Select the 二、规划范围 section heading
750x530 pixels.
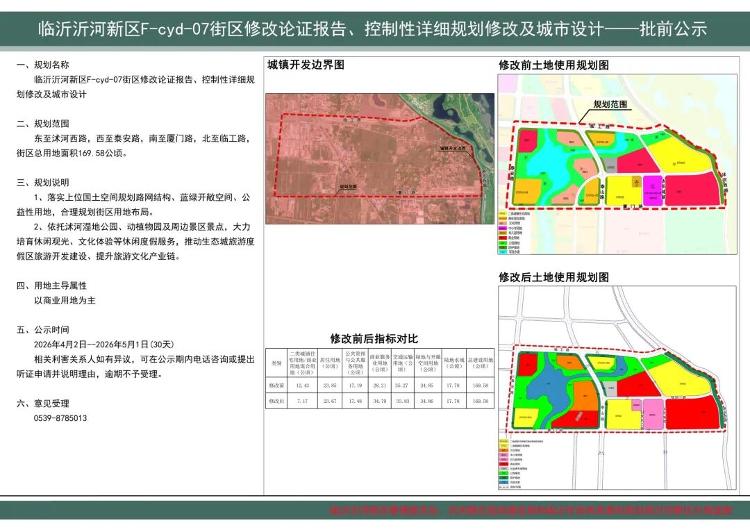point(46,124)
